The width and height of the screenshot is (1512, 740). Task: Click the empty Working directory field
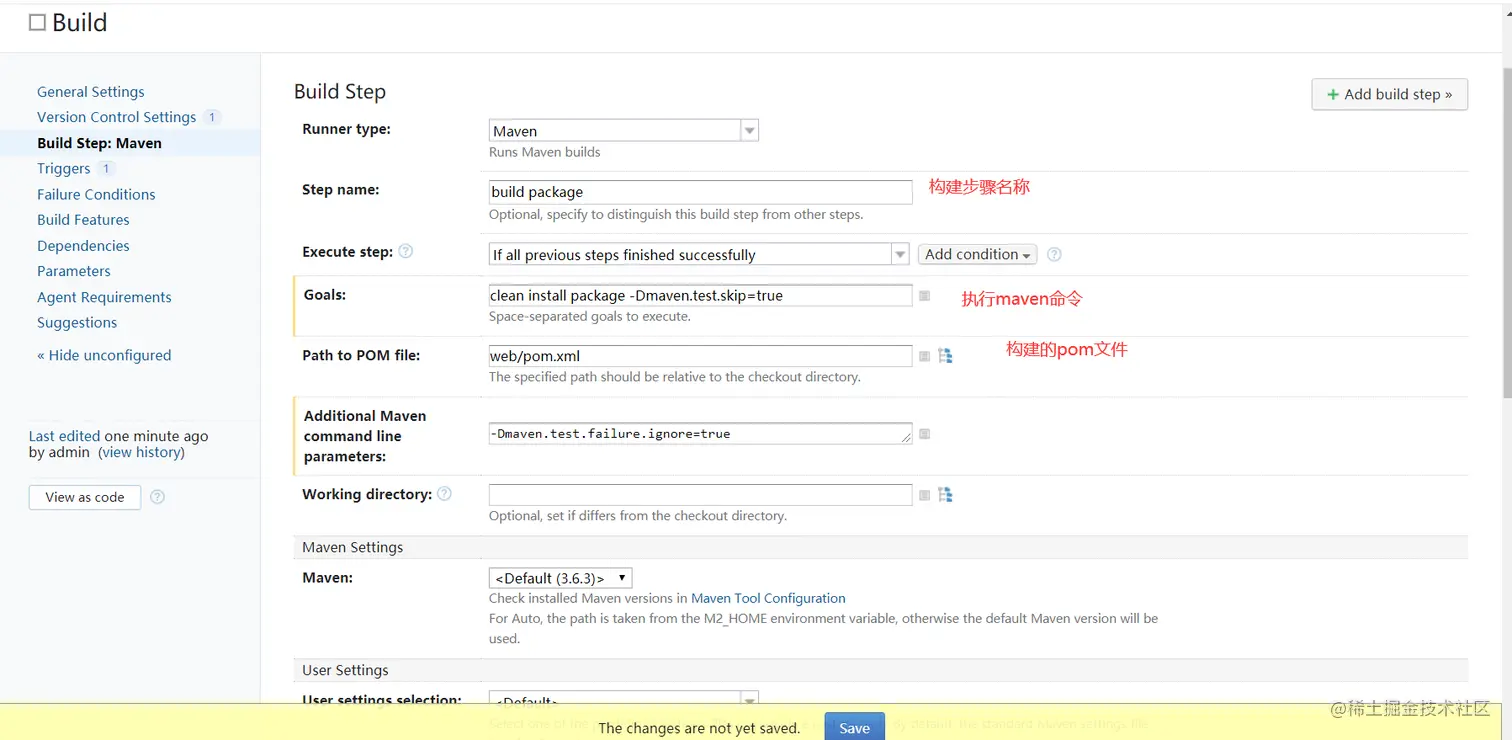coord(700,494)
